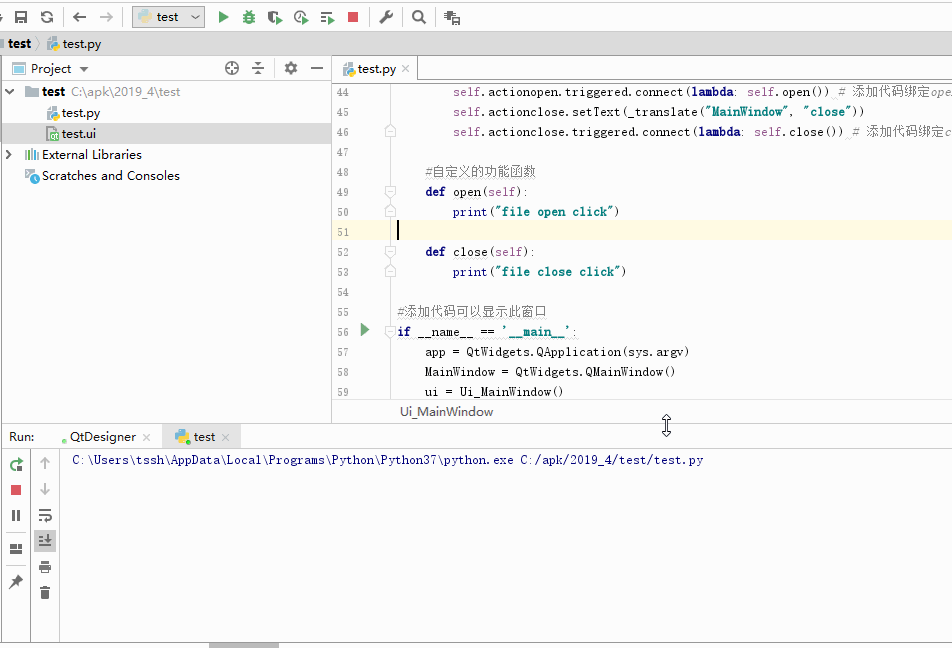Stop the process in the Run panel

coord(16,490)
